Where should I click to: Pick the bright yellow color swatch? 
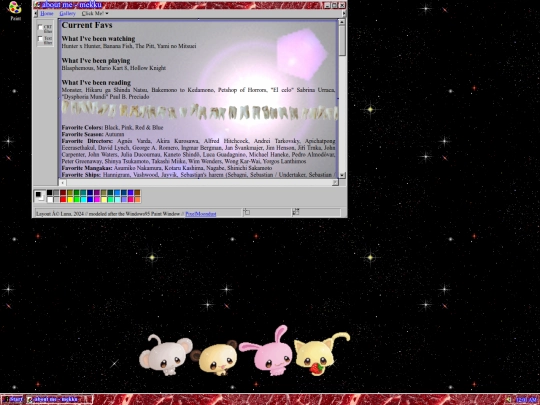click(x=70, y=199)
